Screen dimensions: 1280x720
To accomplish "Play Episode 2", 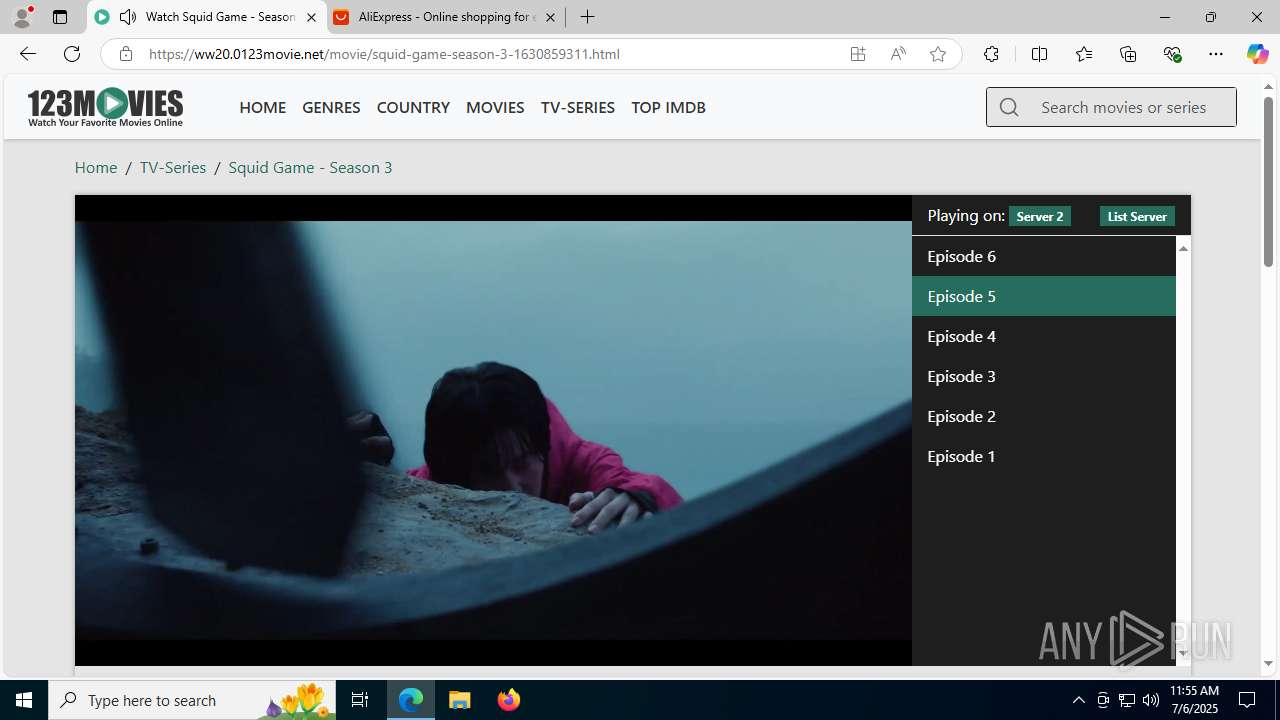I will point(1043,416).
